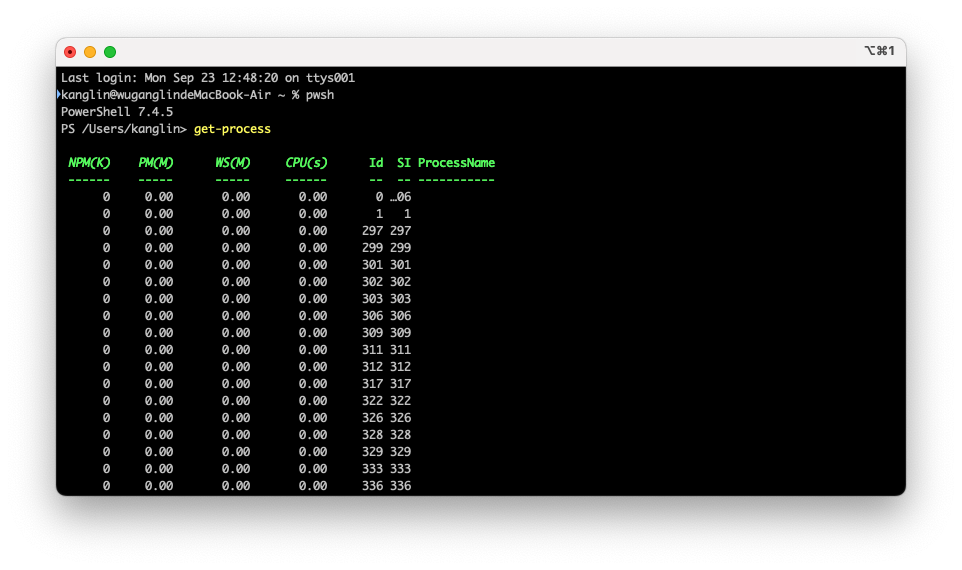962x570 pixels.
Task: Click the PM(M) column header
Action: point(156,163)
